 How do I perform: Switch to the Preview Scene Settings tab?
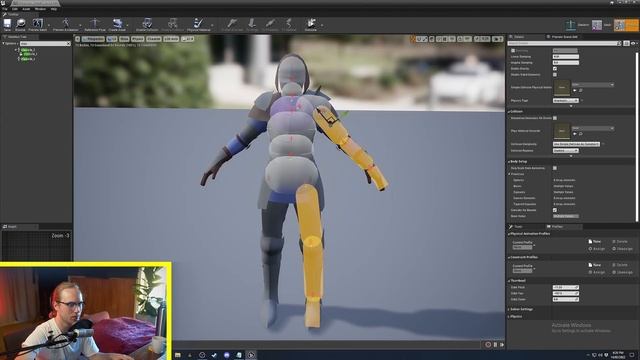click(565, 37)
